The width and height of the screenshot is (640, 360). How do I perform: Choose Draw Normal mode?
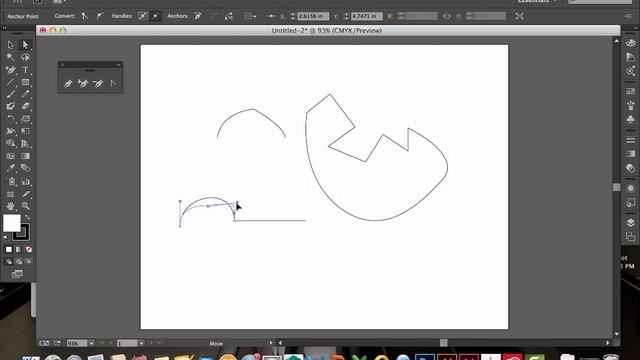tap(9, 261)
